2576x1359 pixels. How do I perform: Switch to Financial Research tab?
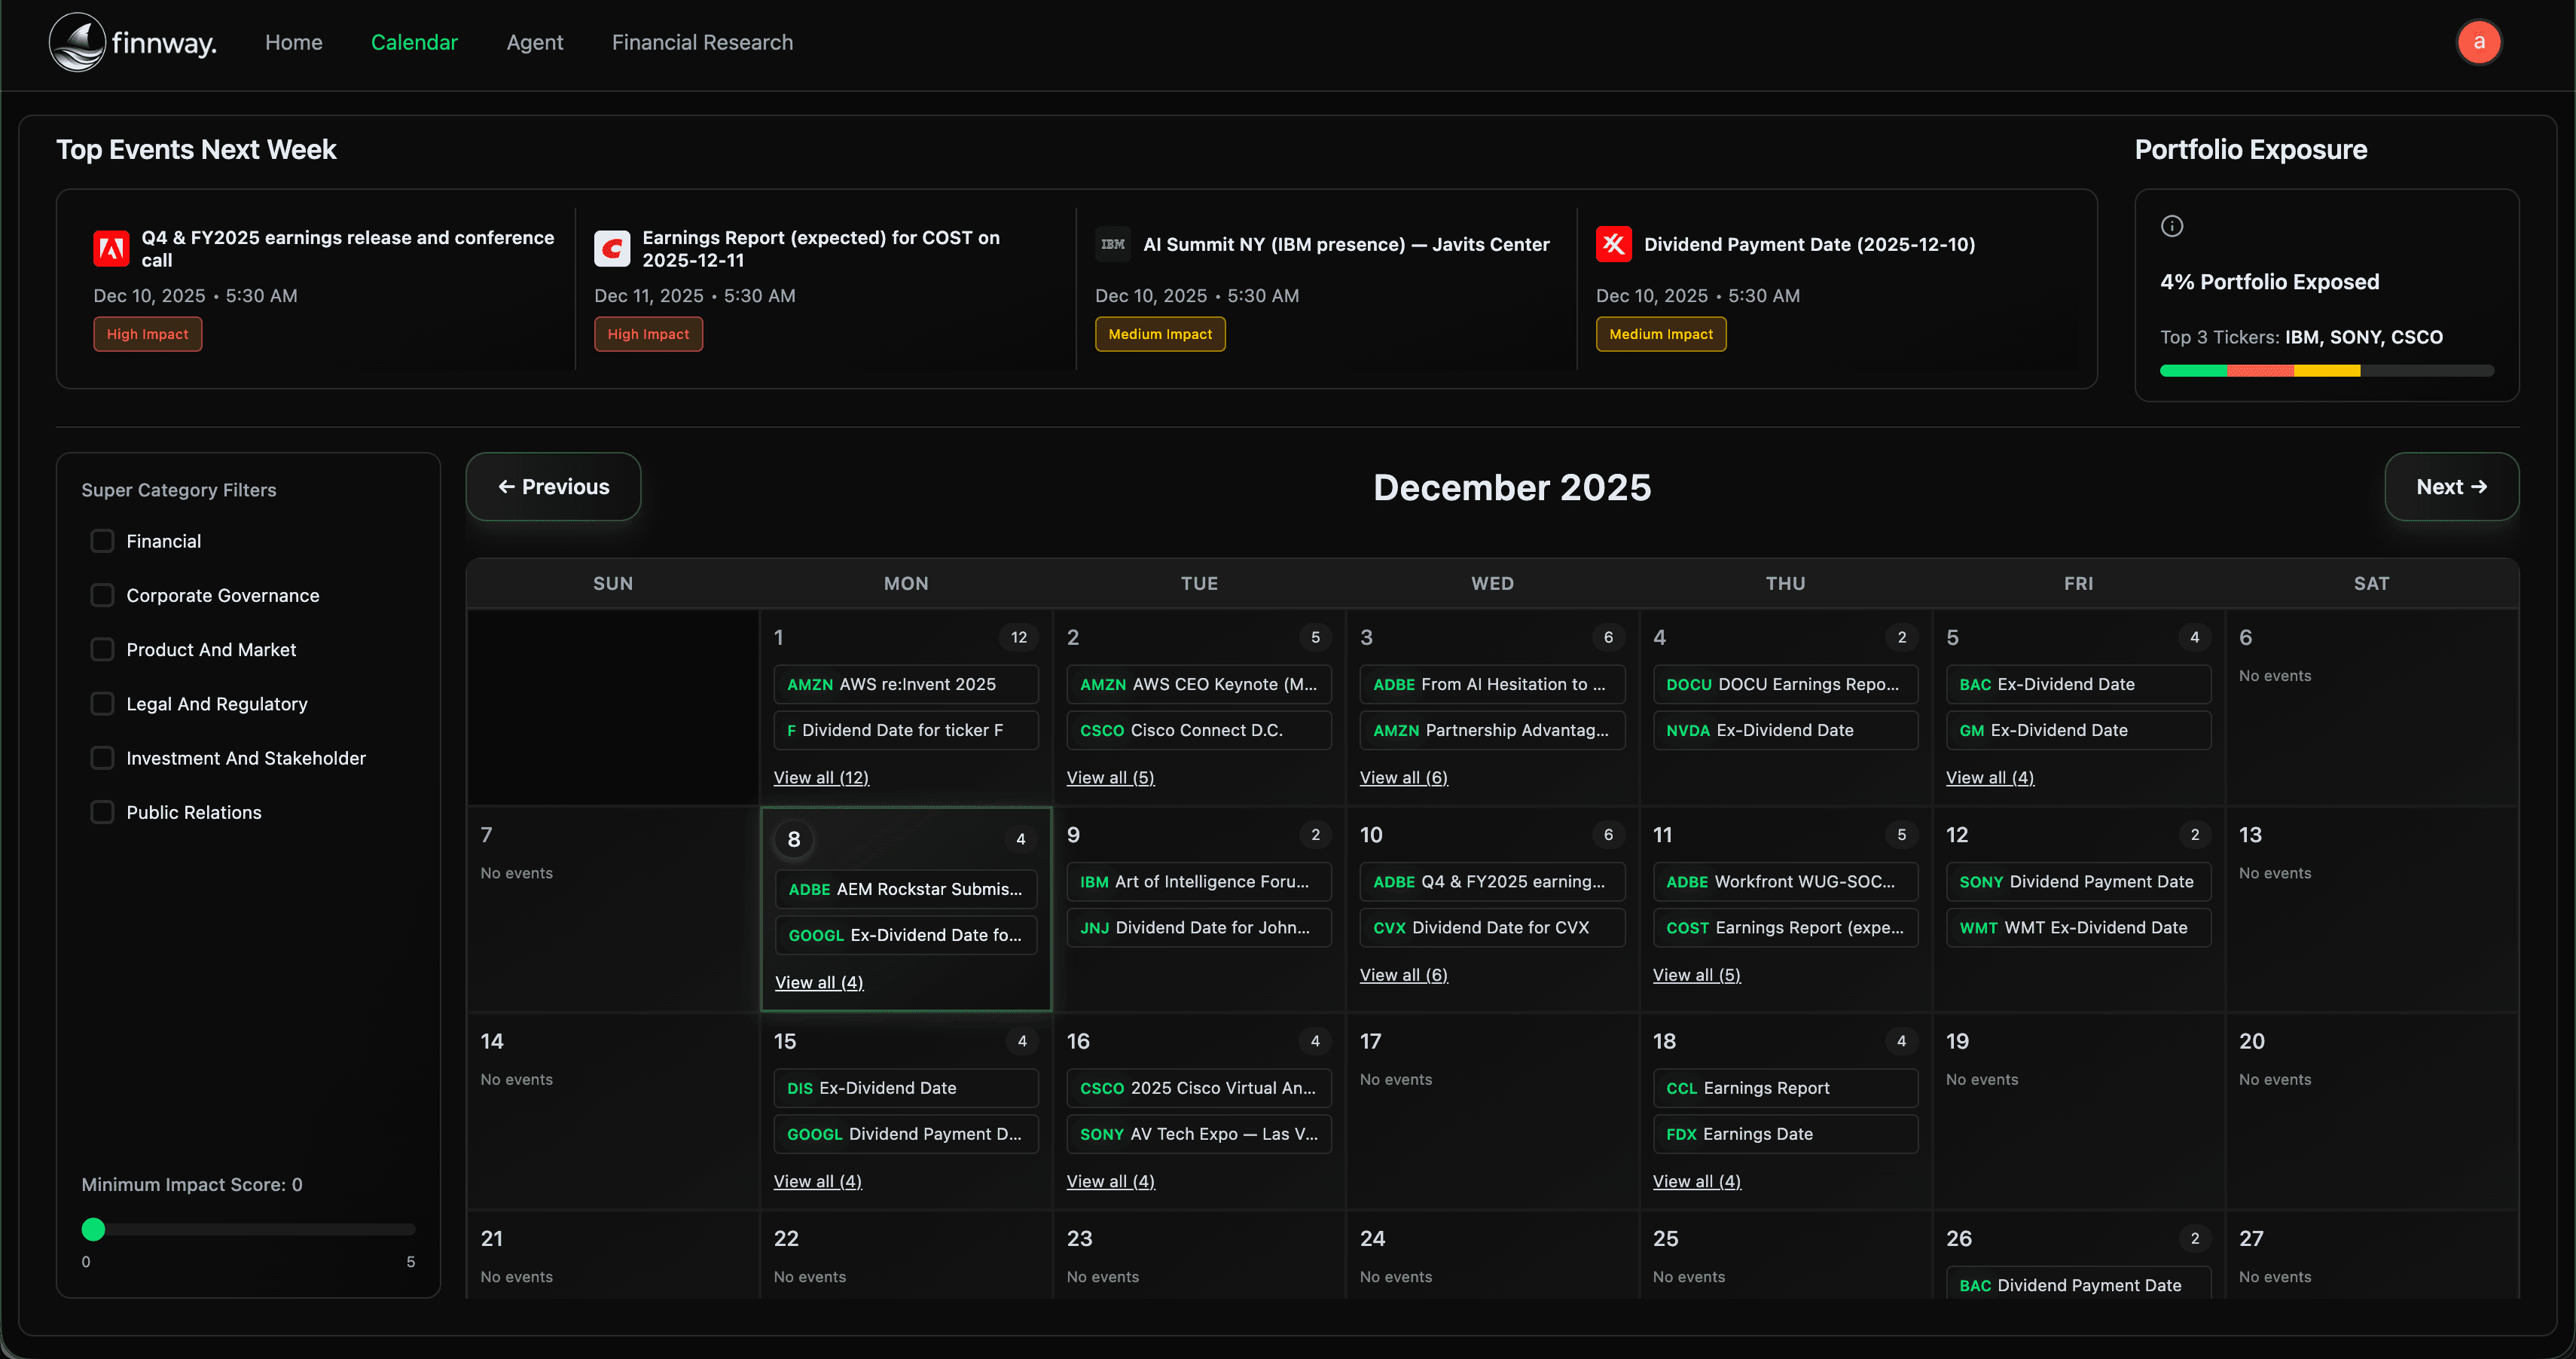(702, 42)
